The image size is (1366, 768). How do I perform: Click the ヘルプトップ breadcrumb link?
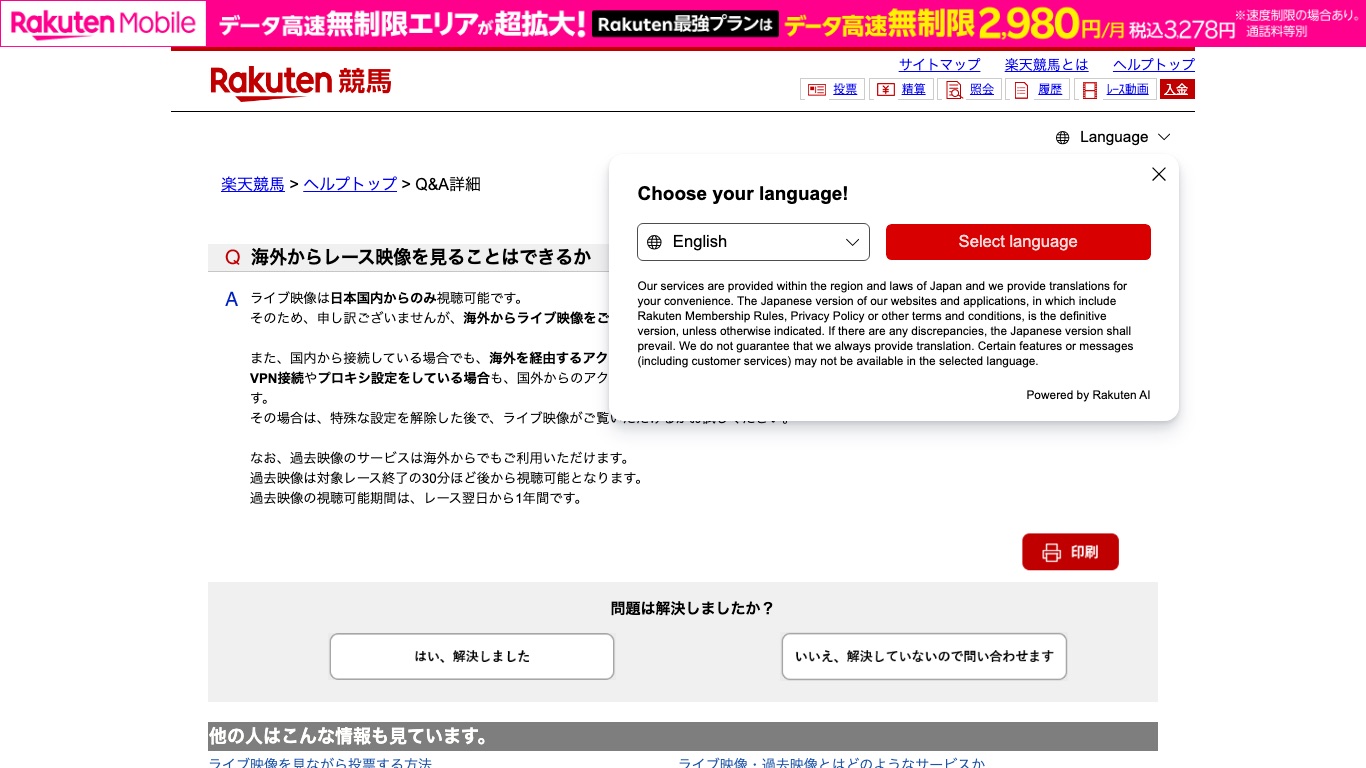tap(350, 184)
